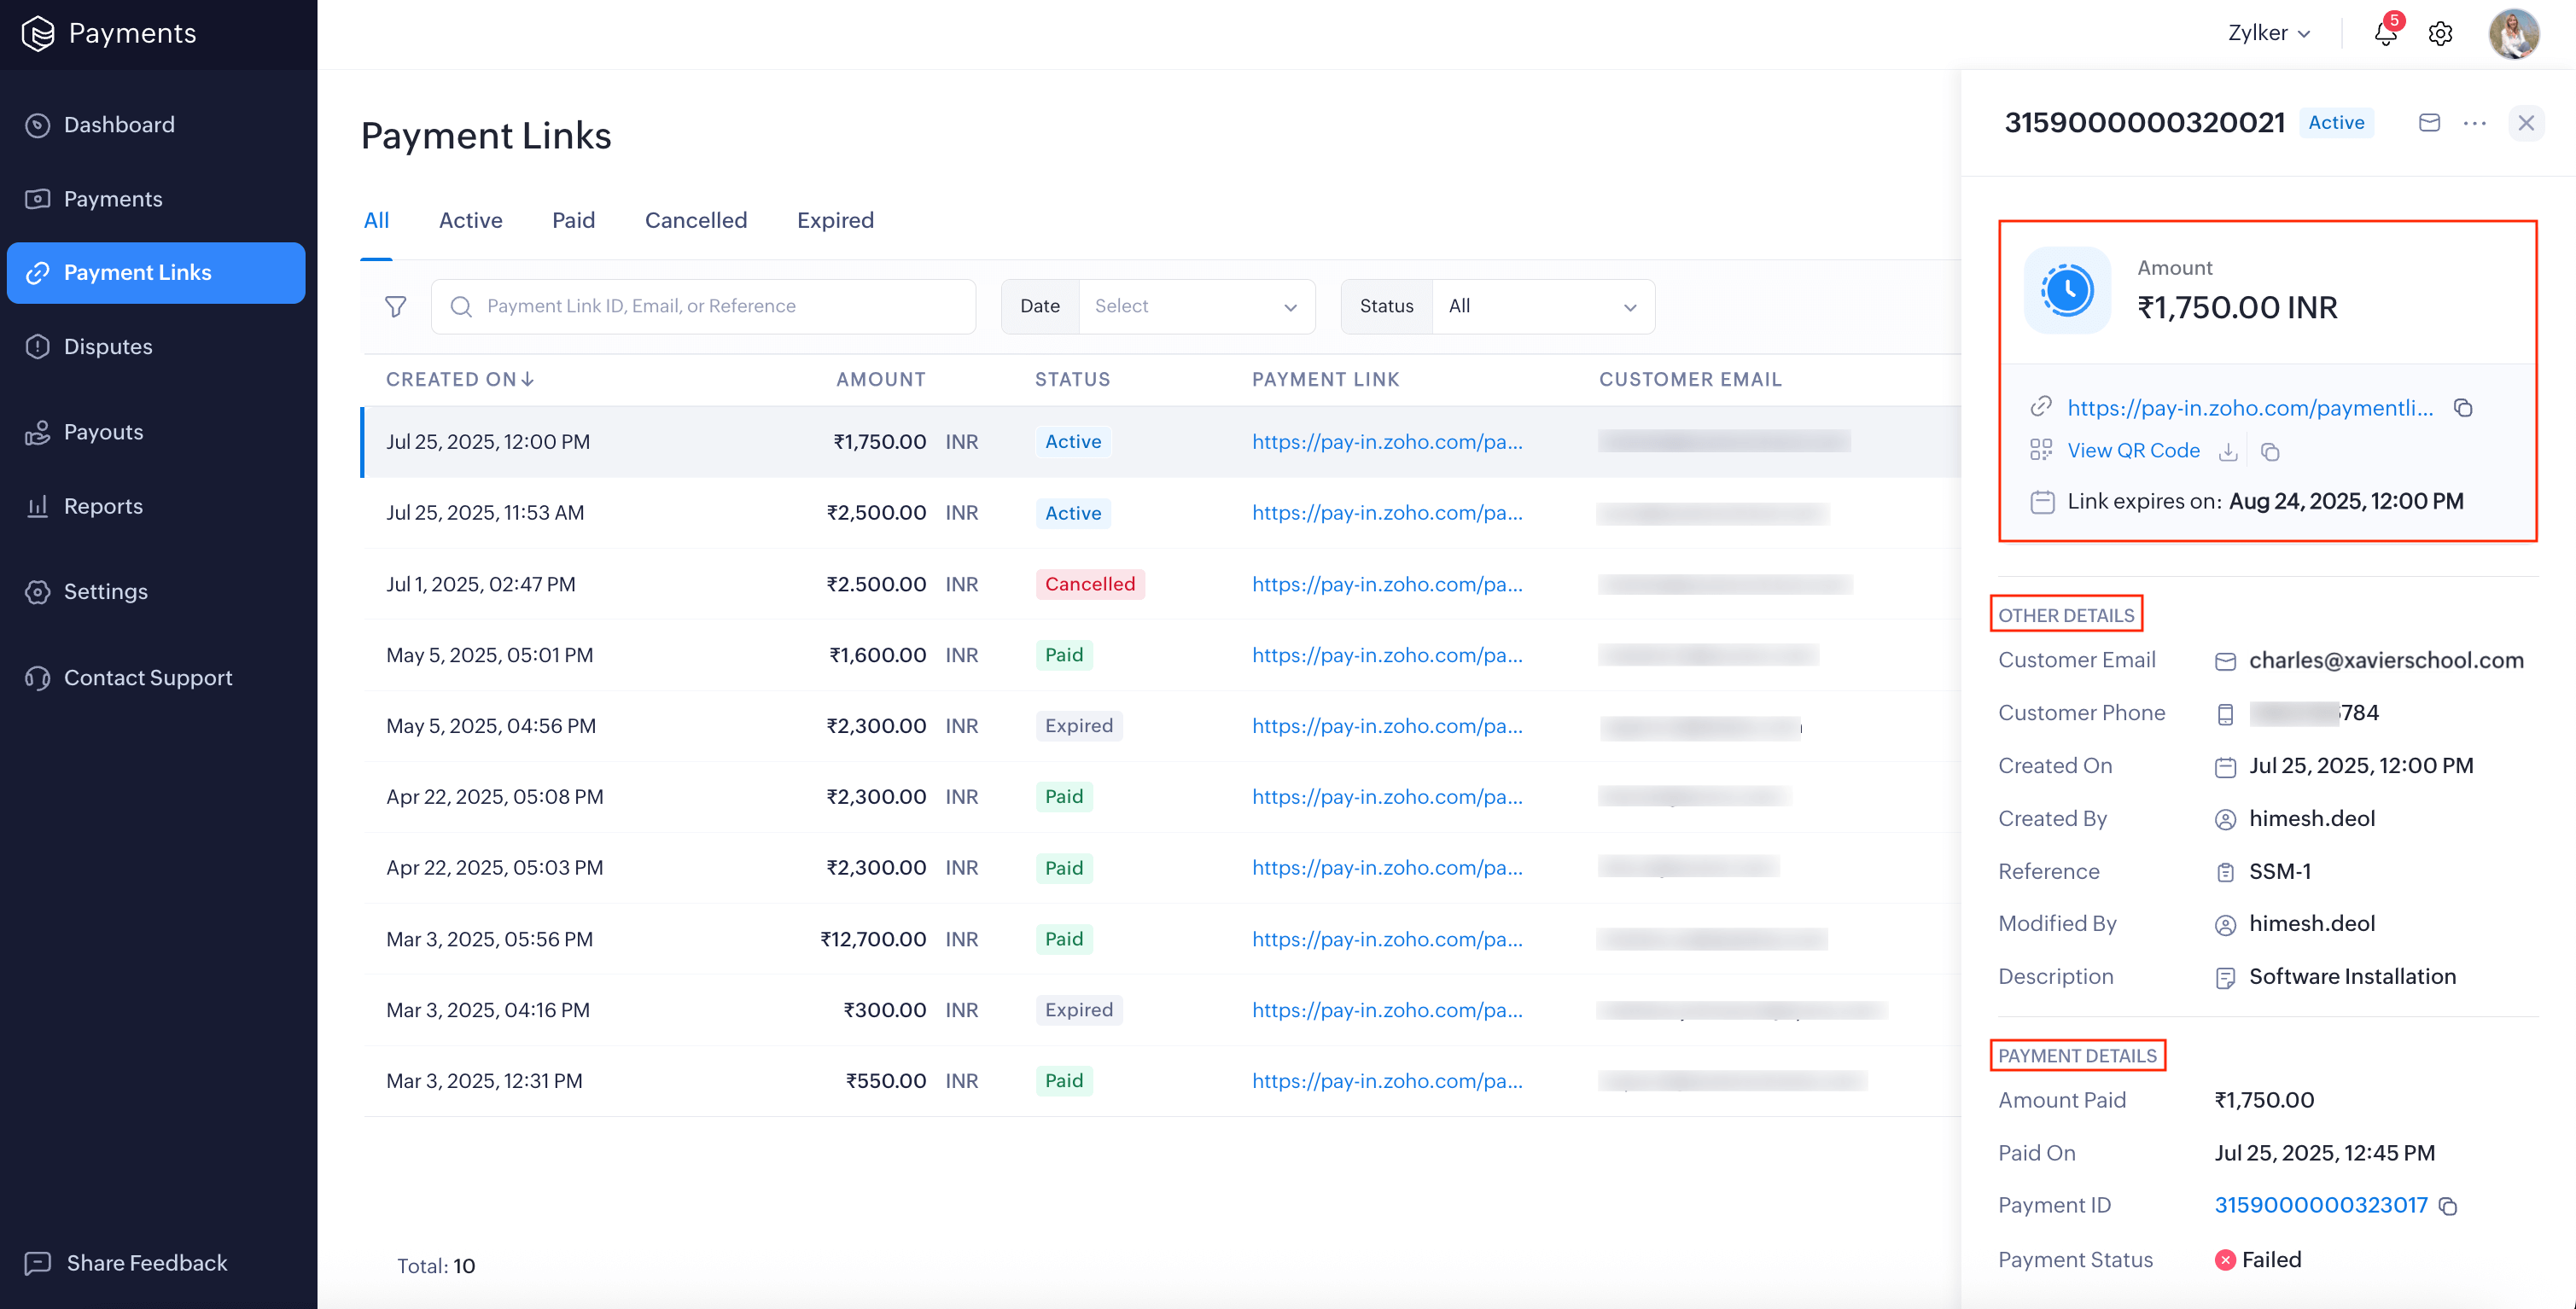Open the Status filter dropdown
This screenshot has width=2576, height=1309.
(x=1542, y=306)
